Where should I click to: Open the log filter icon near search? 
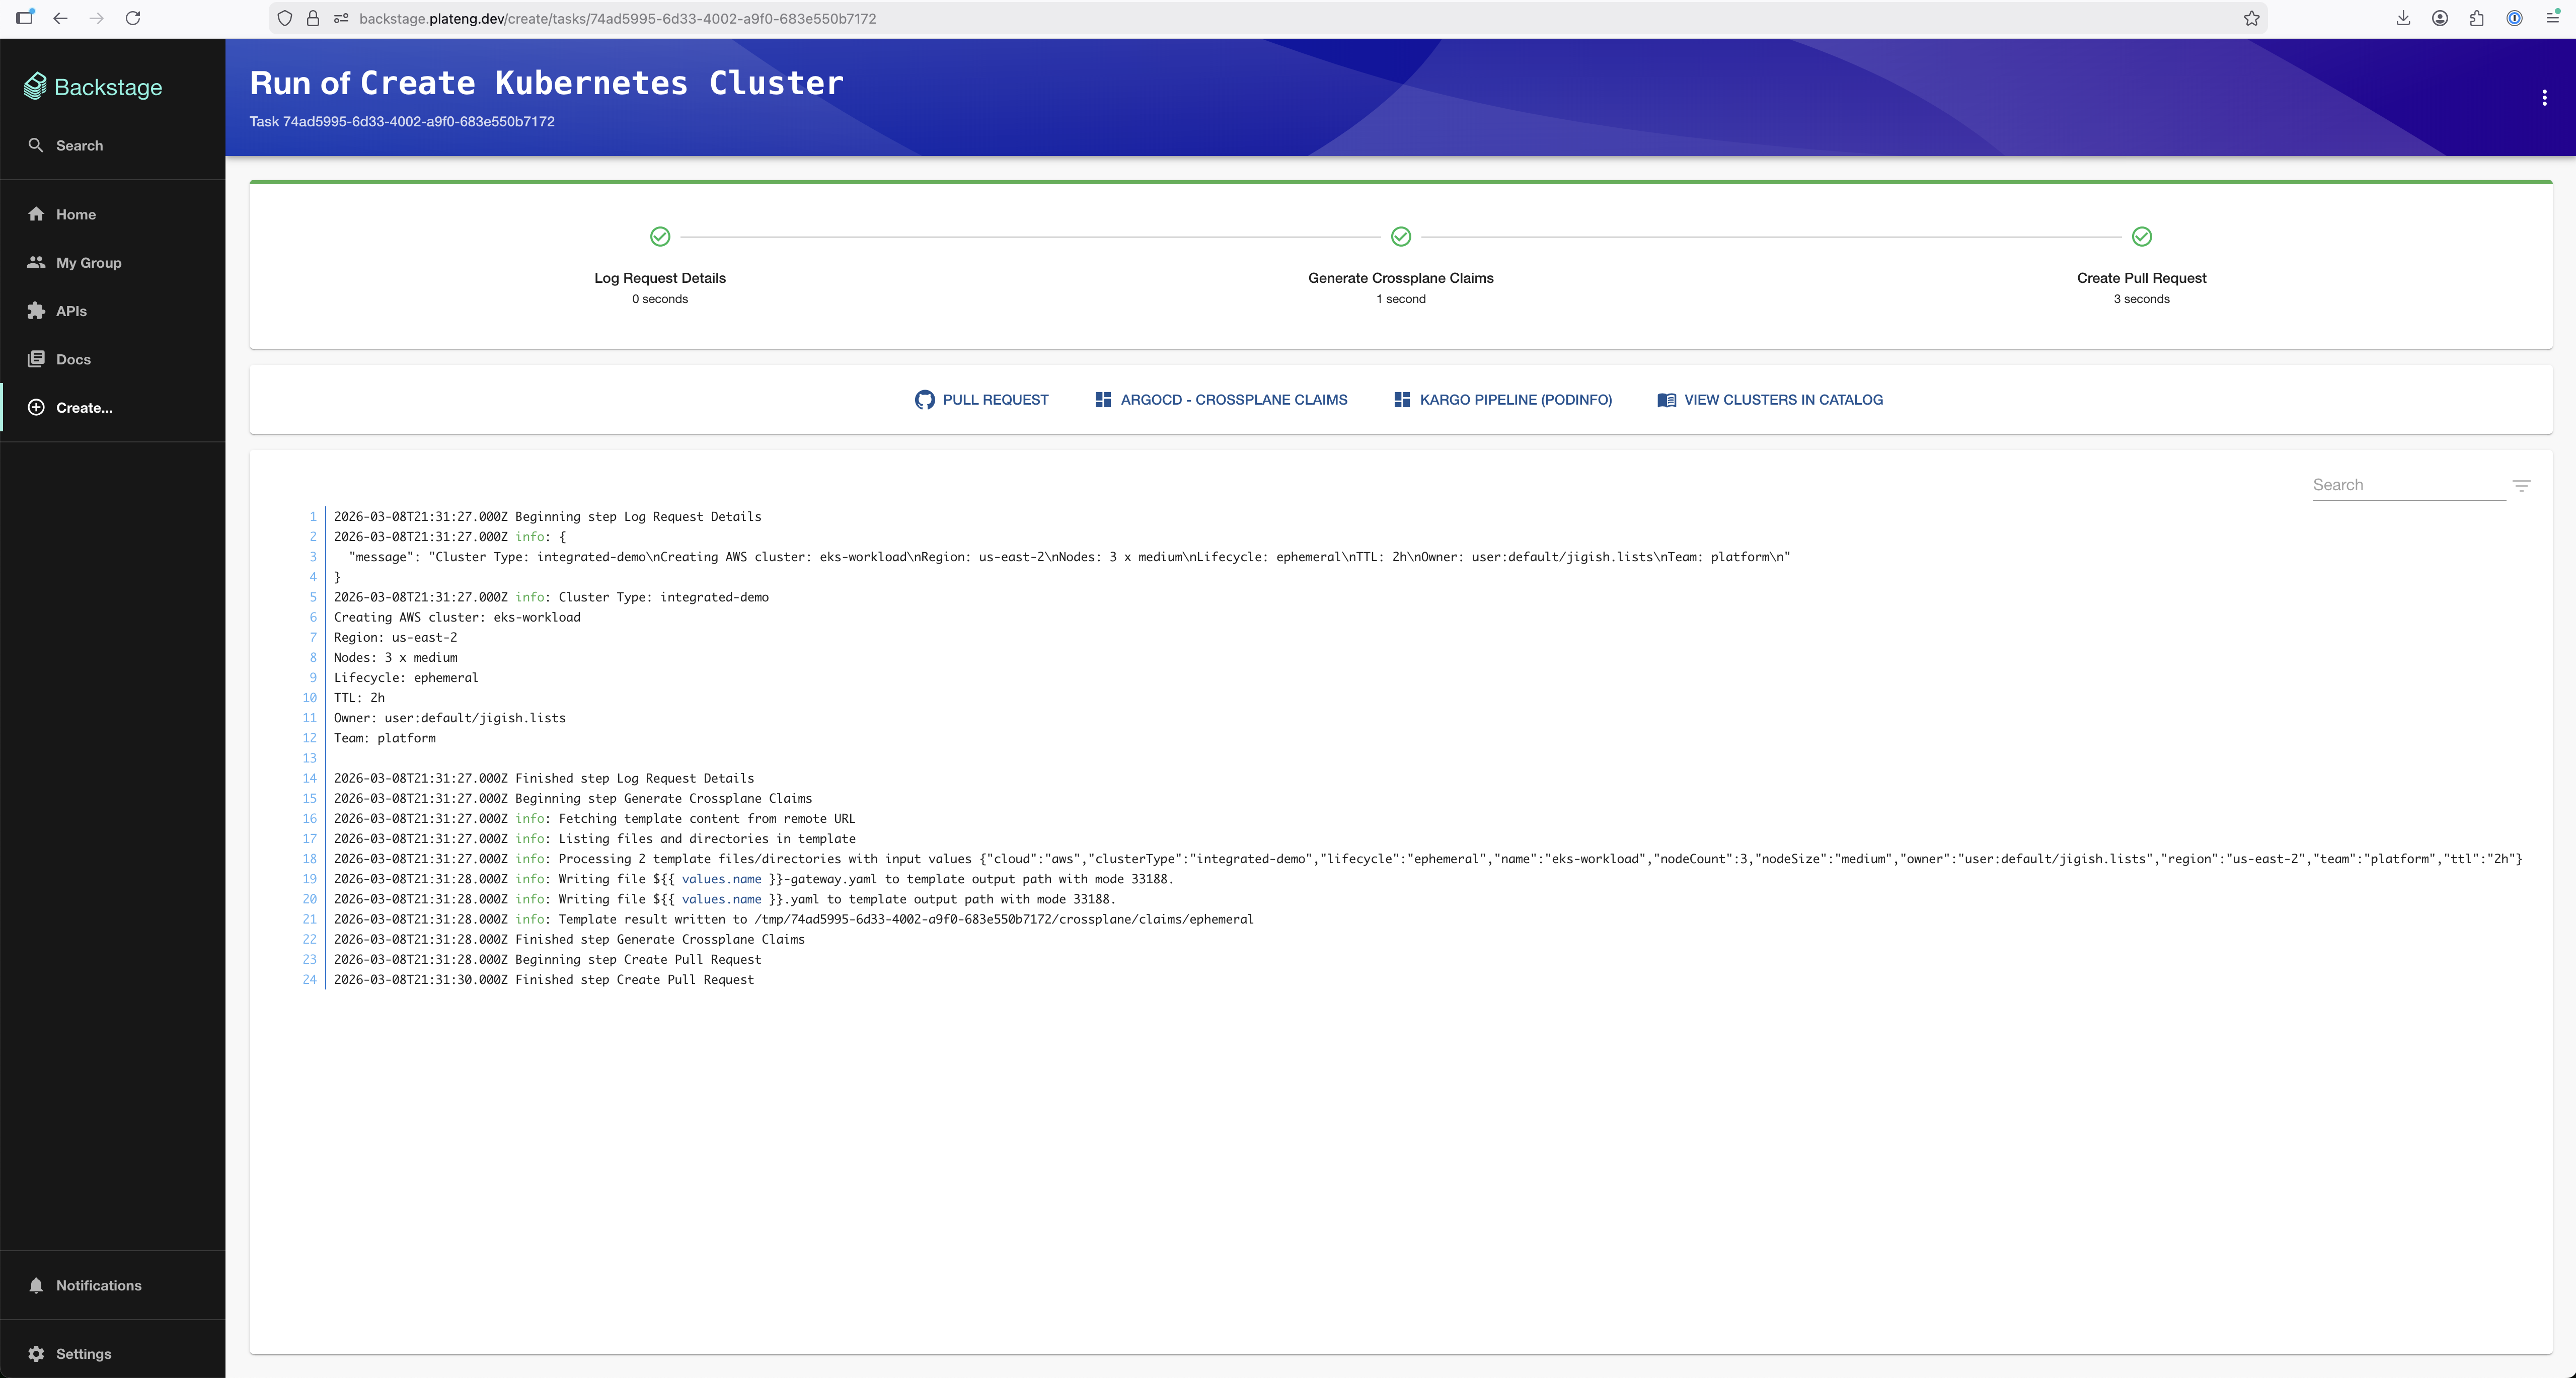pyautogui.click(x=2522, y=485)
